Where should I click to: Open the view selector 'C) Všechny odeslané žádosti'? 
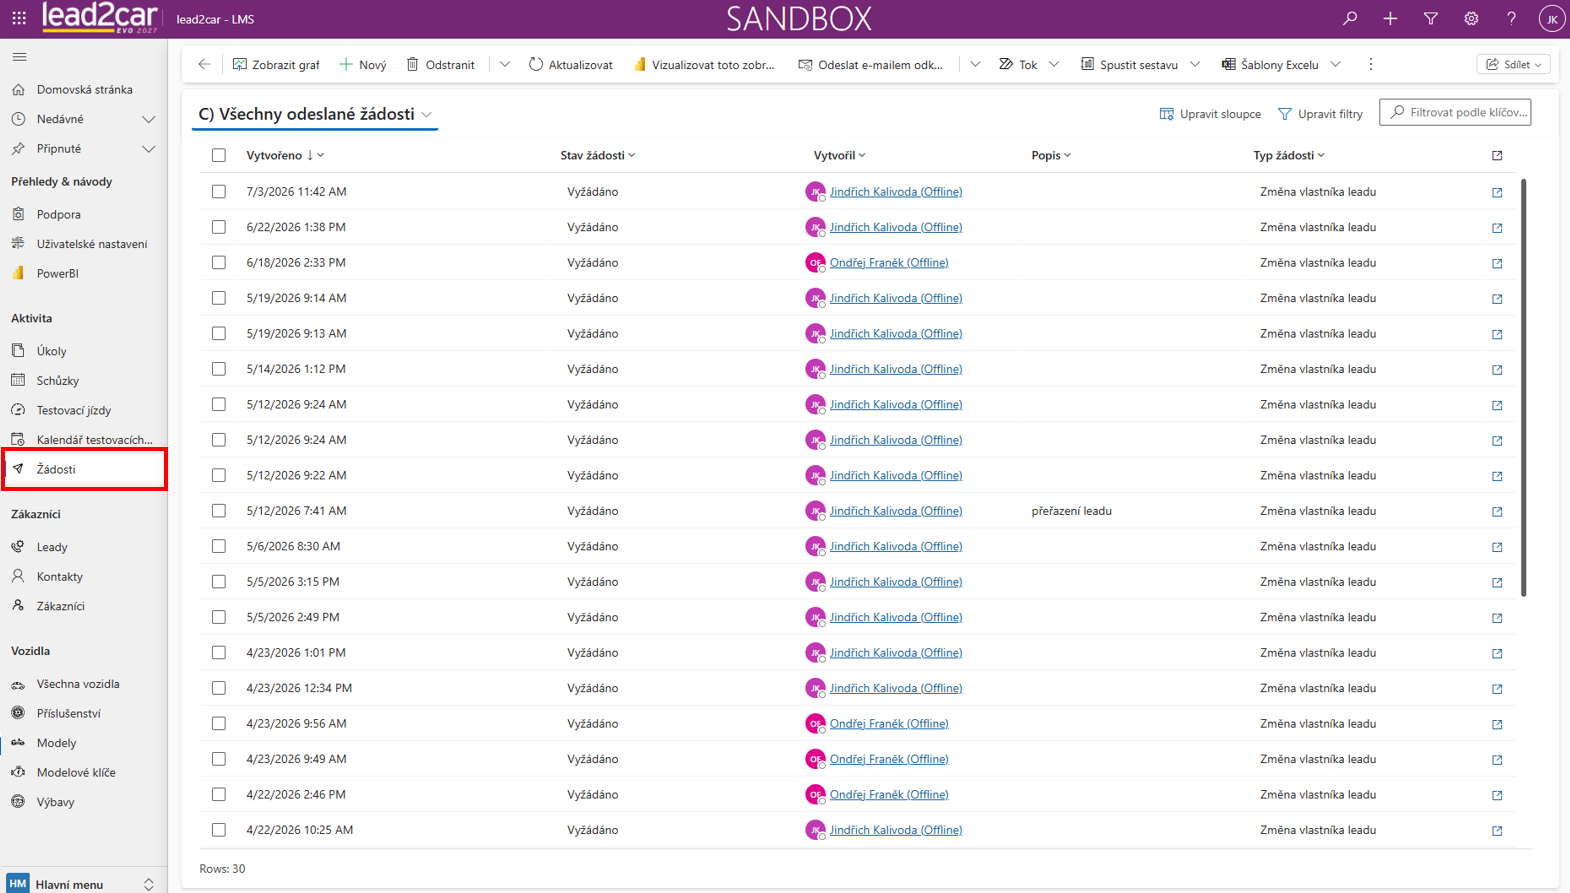point(315,114)
